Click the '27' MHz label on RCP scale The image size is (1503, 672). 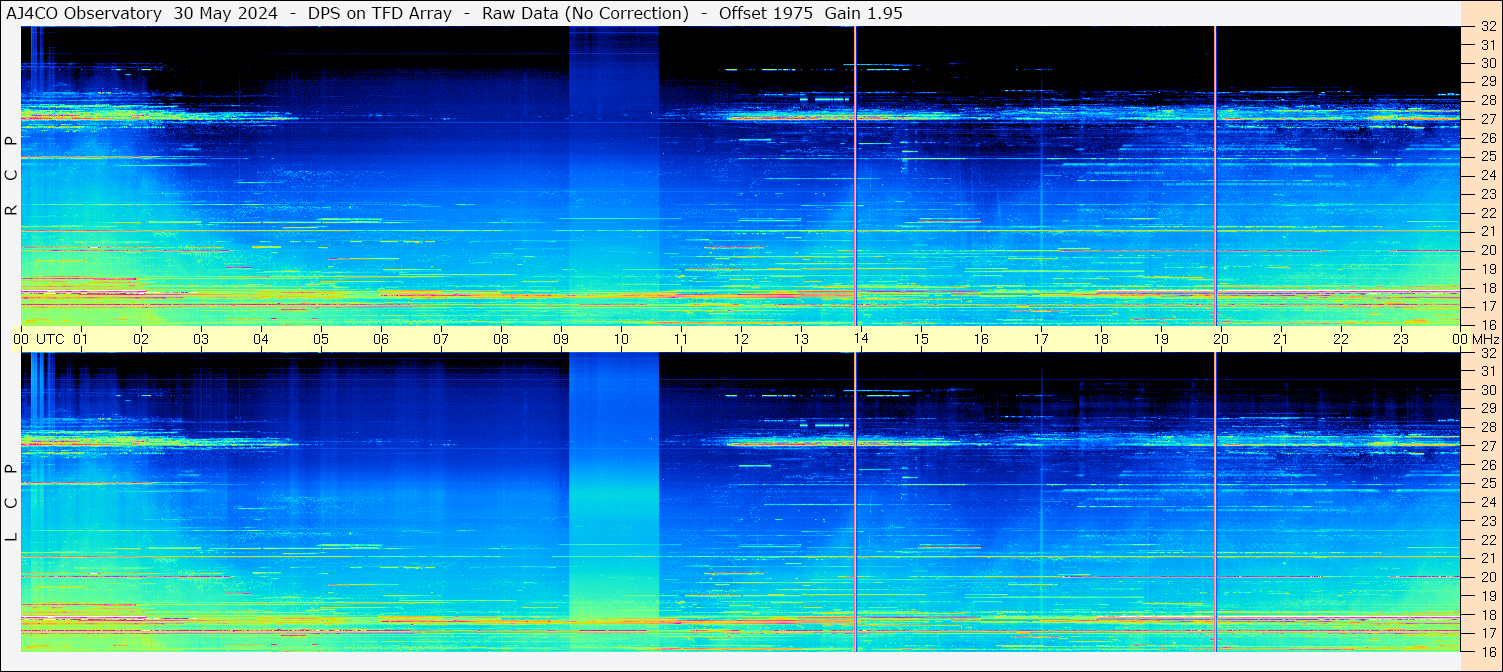[x=1487, y=119]
